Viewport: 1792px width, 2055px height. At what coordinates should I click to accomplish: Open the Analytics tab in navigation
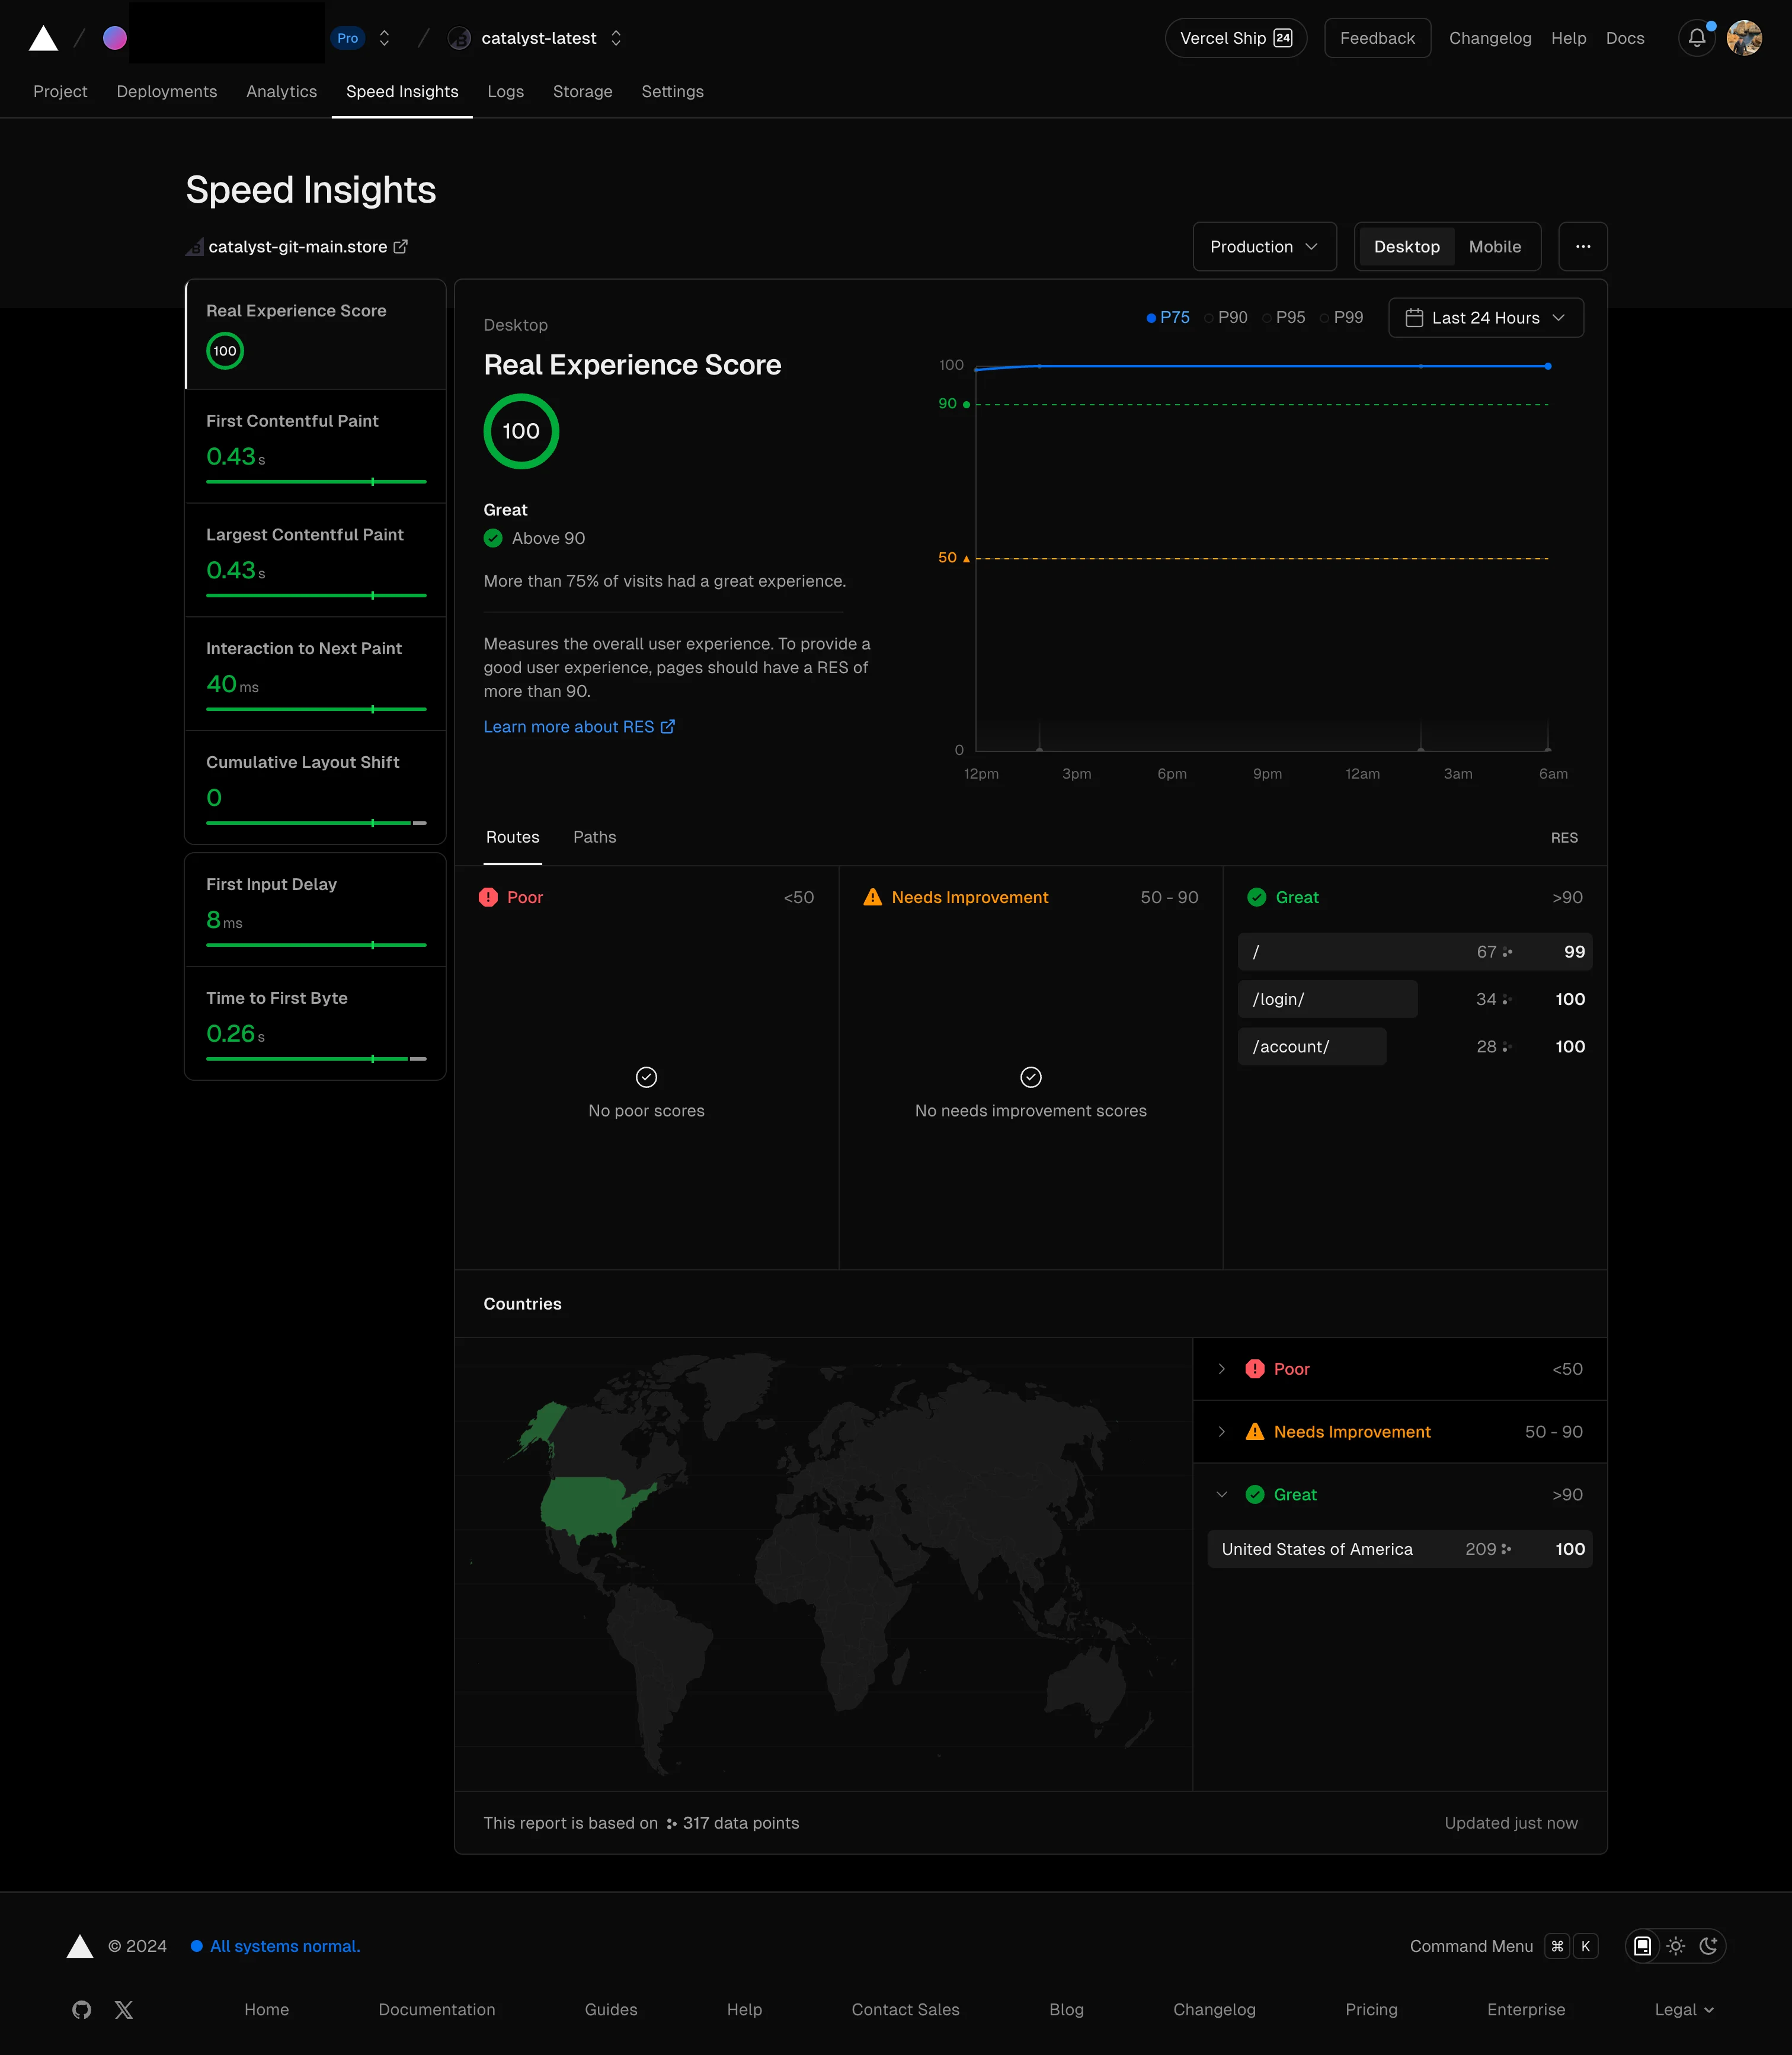(281, 91)
